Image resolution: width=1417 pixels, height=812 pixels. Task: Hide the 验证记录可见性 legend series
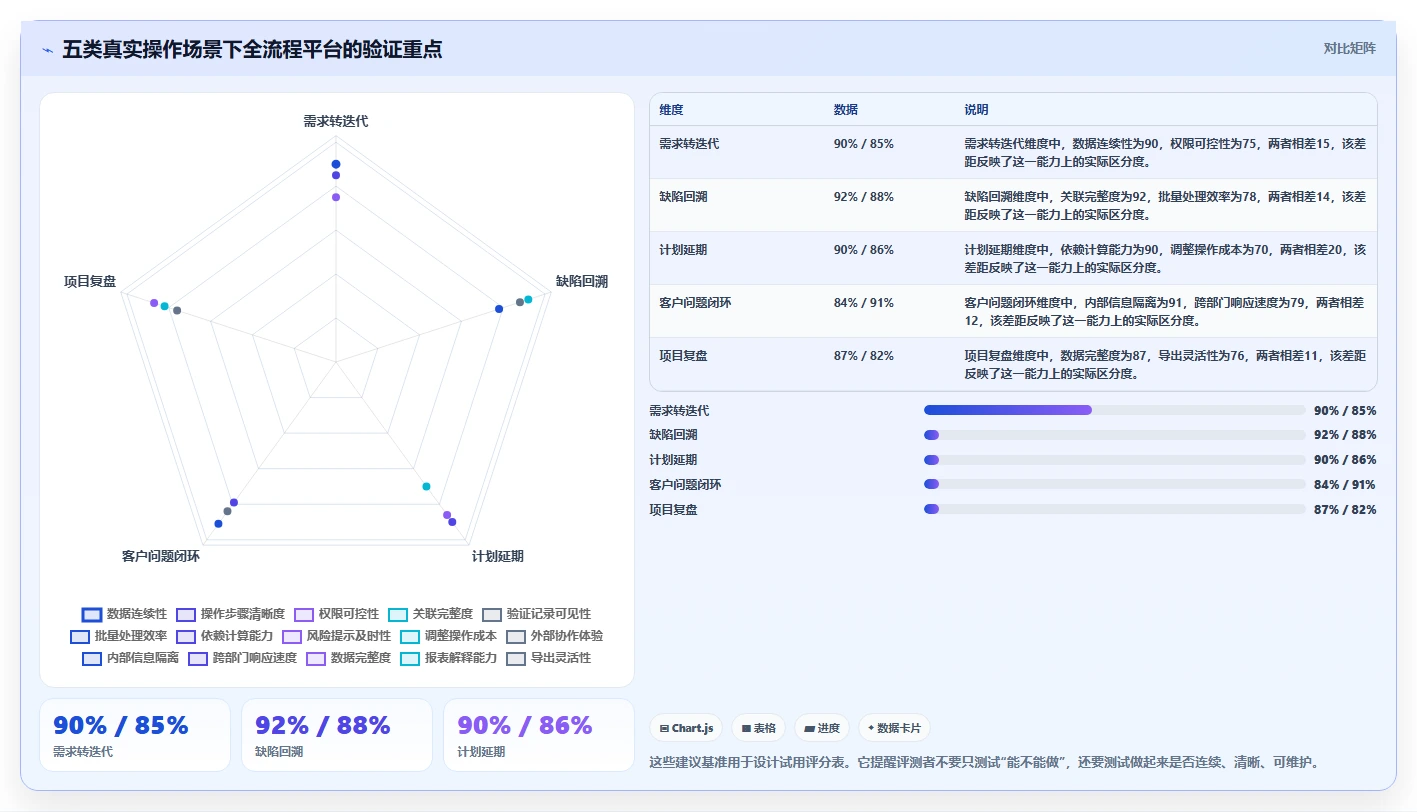(x=537, y=614)
